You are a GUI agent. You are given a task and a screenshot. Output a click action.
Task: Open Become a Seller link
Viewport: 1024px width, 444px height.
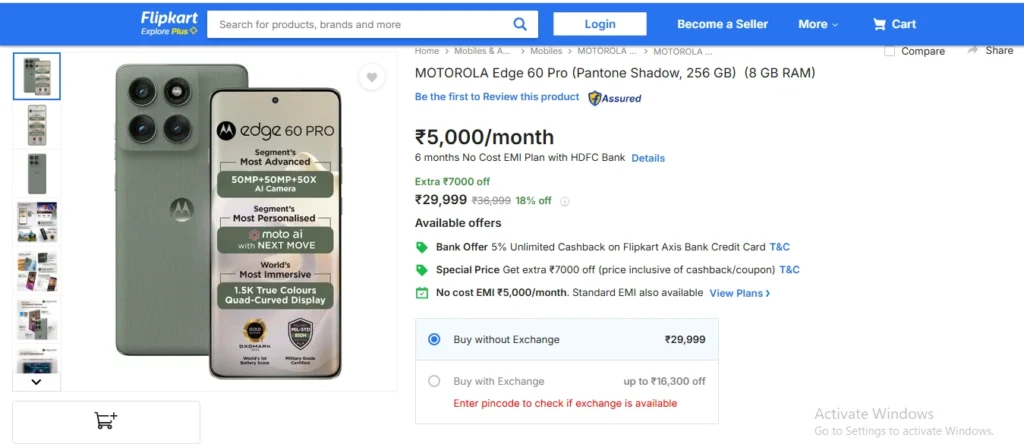[722, 24]
